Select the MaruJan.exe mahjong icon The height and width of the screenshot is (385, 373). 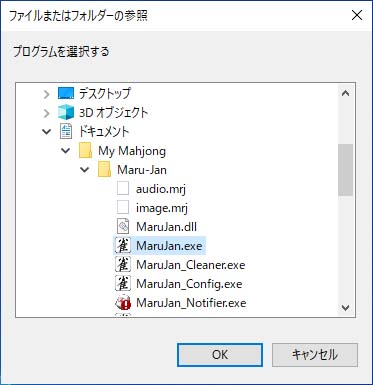[123, 246]
